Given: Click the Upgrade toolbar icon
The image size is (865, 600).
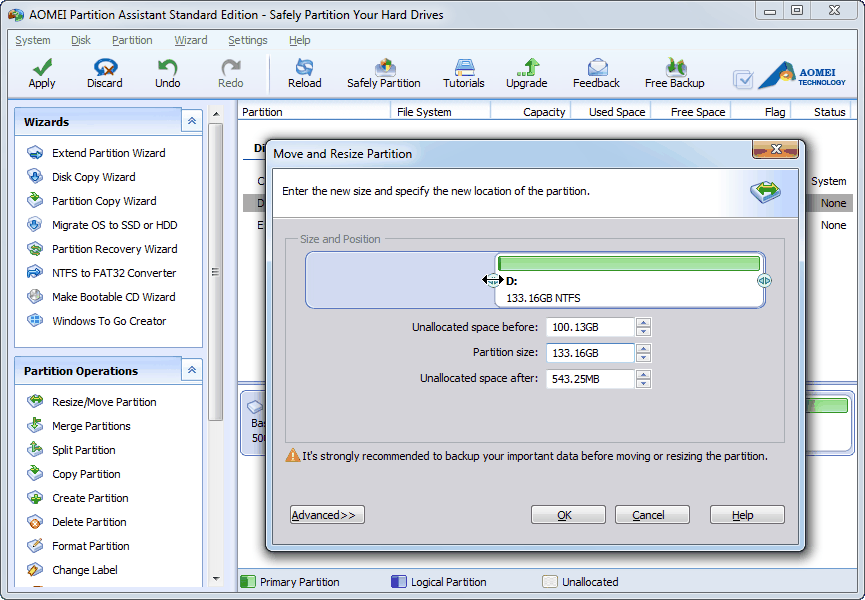Looking at the screenshot, I should (527, 73).
